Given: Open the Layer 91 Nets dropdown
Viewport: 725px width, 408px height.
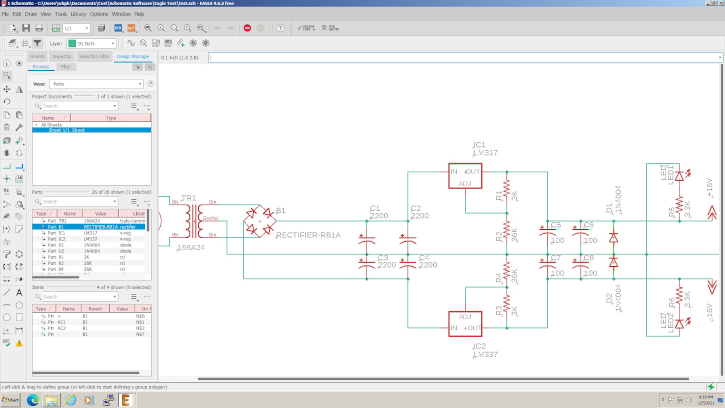Looking at the screenshot, I should [91, 43].
